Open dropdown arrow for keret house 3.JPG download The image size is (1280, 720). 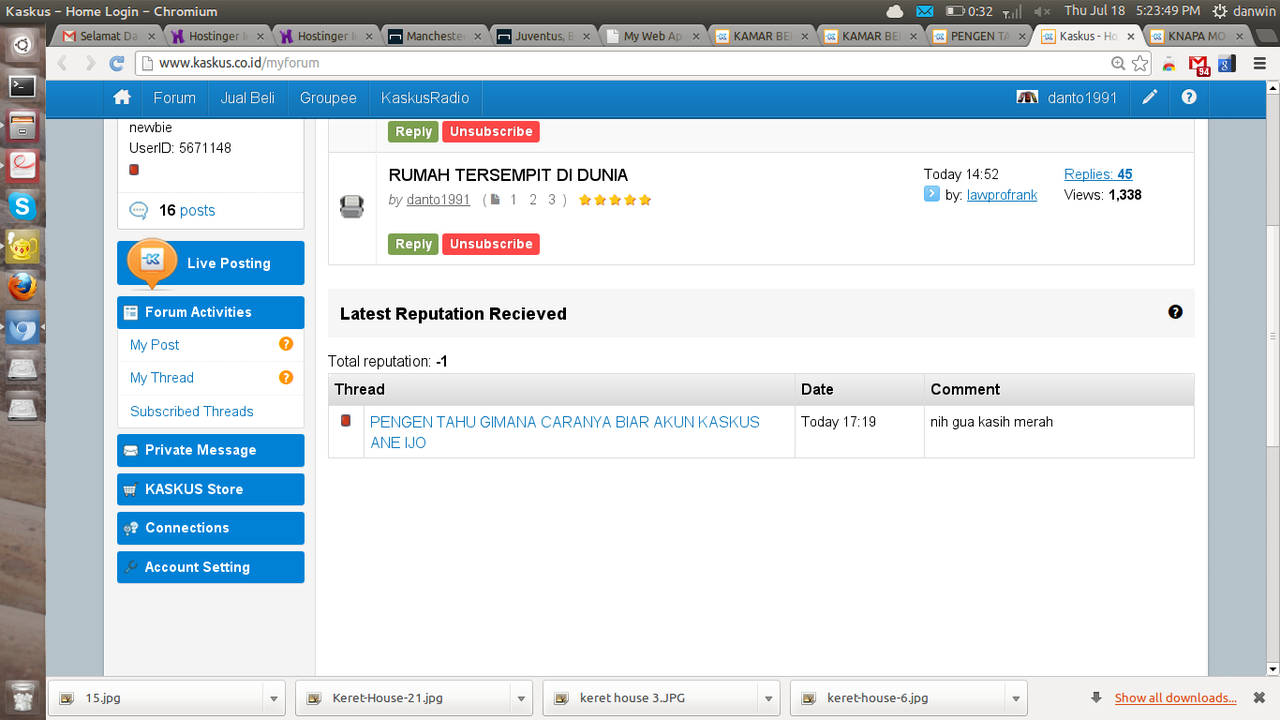tap(768, 698)
